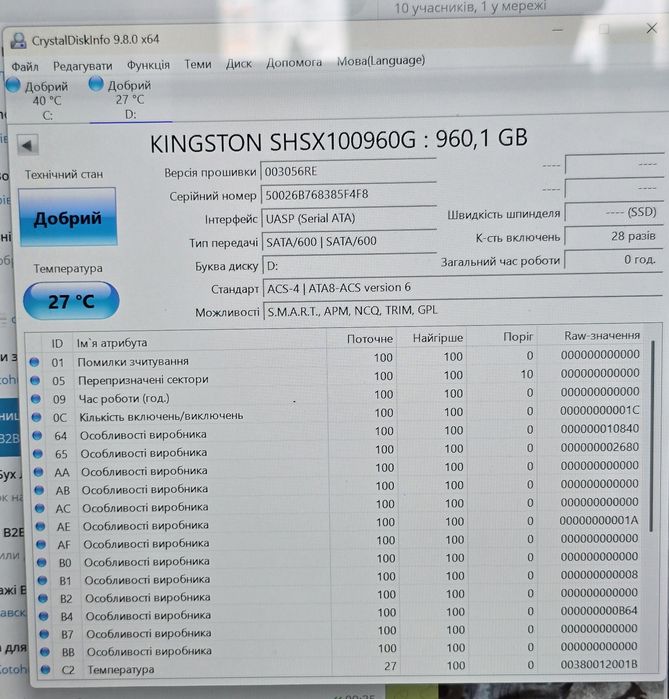Click the status dot for attribute 05
This screenshot has height=699, width=669.
[x=35, y=381]
